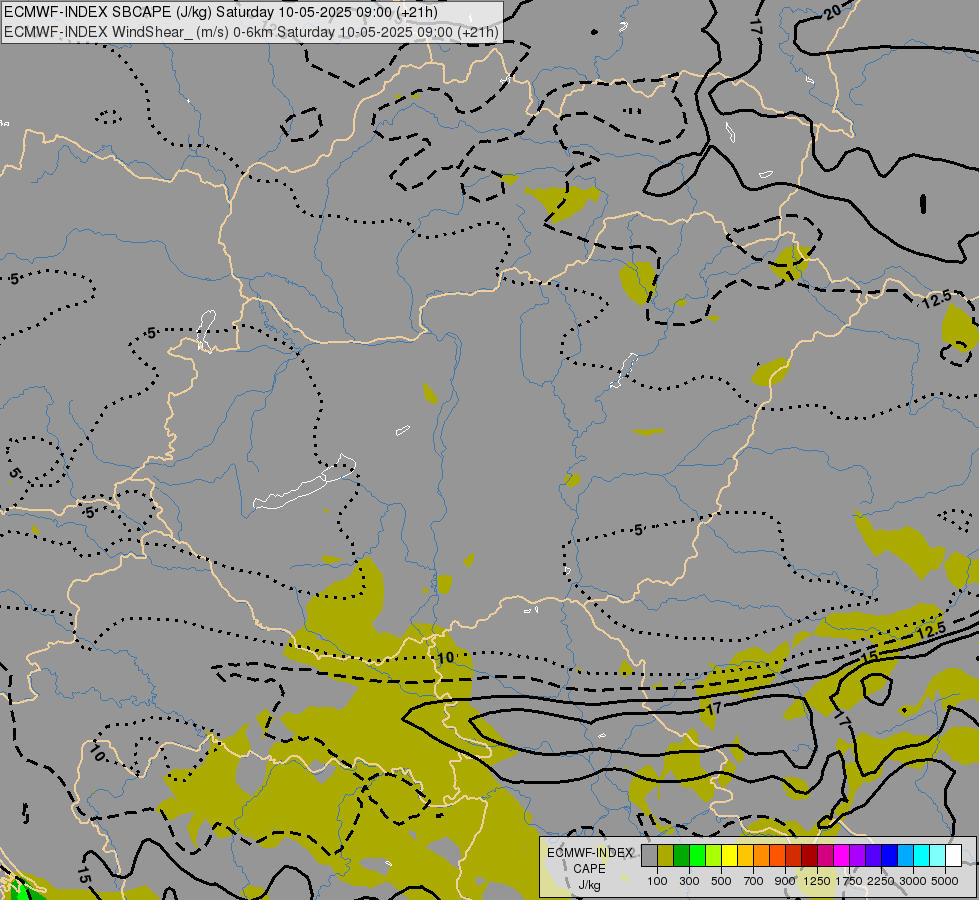Select the brick red legend swatch
The width and height of the screenshot is (979, 900).
point(794,855)
